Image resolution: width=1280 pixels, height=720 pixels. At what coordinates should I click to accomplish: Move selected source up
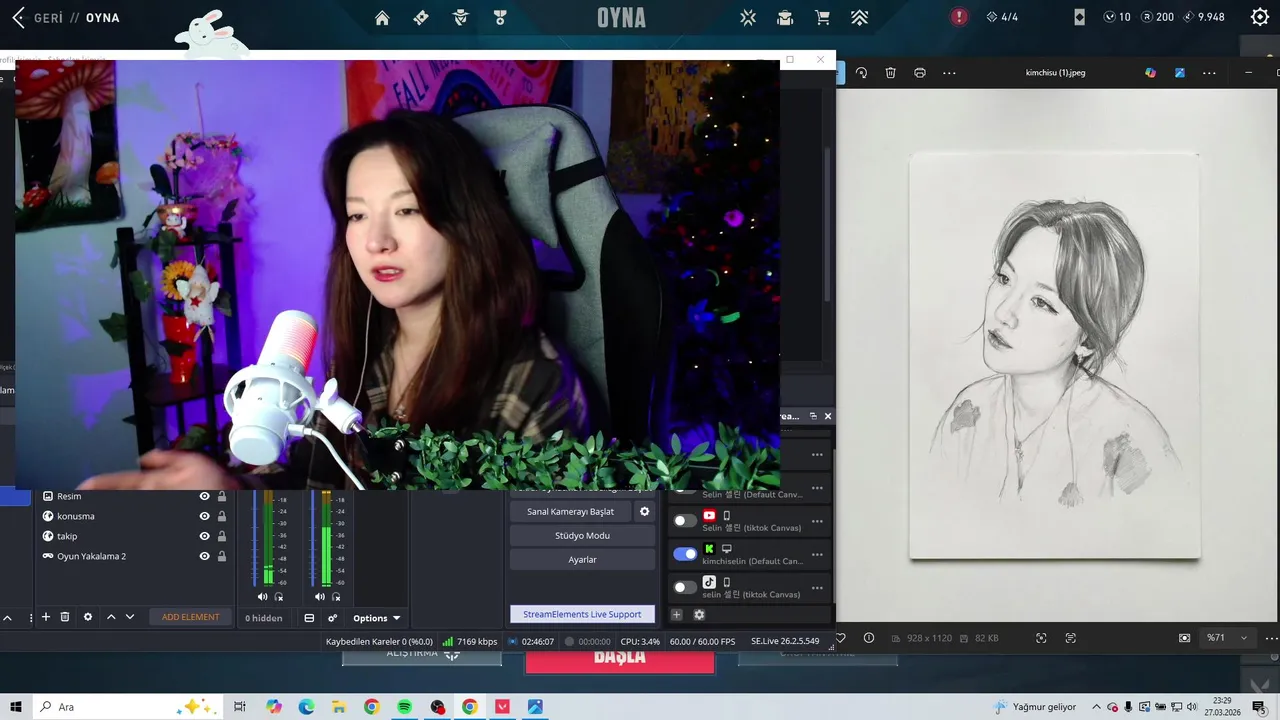111,617
